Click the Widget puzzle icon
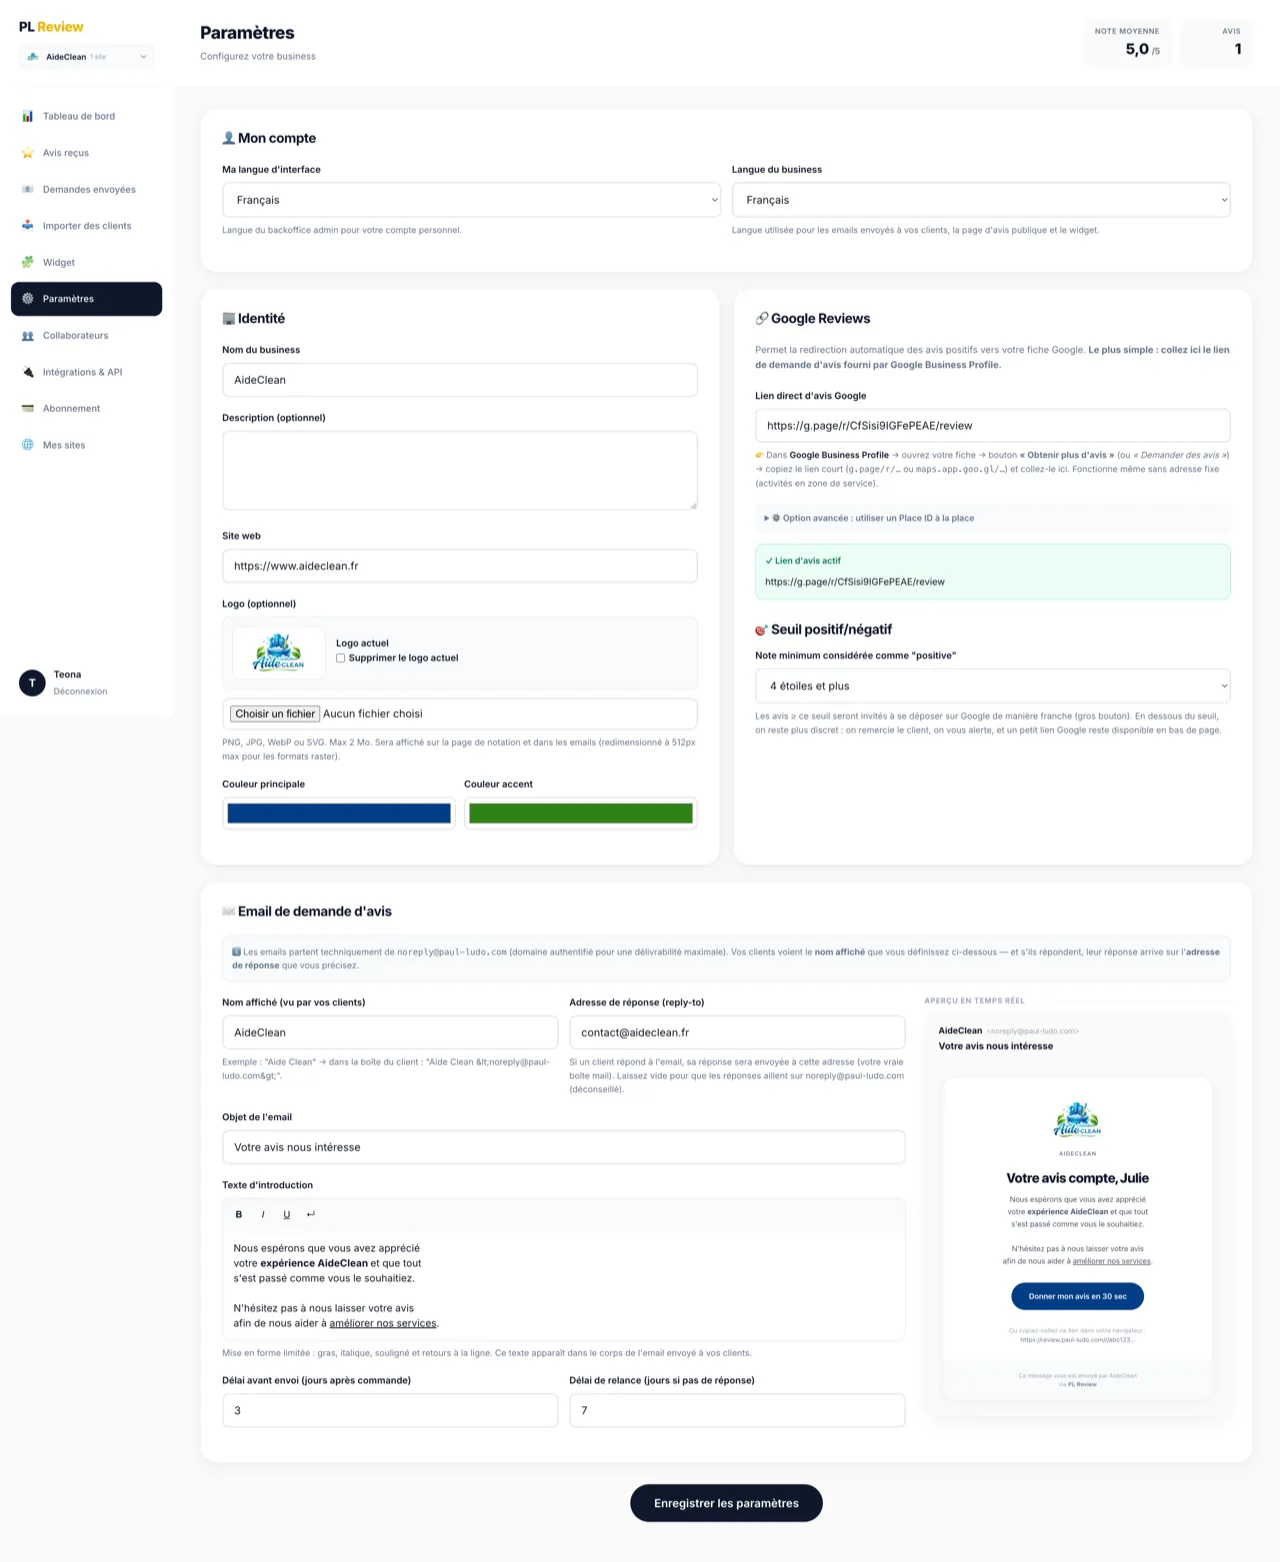The width and height of the screenshot is (1280, 1562). (x=28, y=262)
